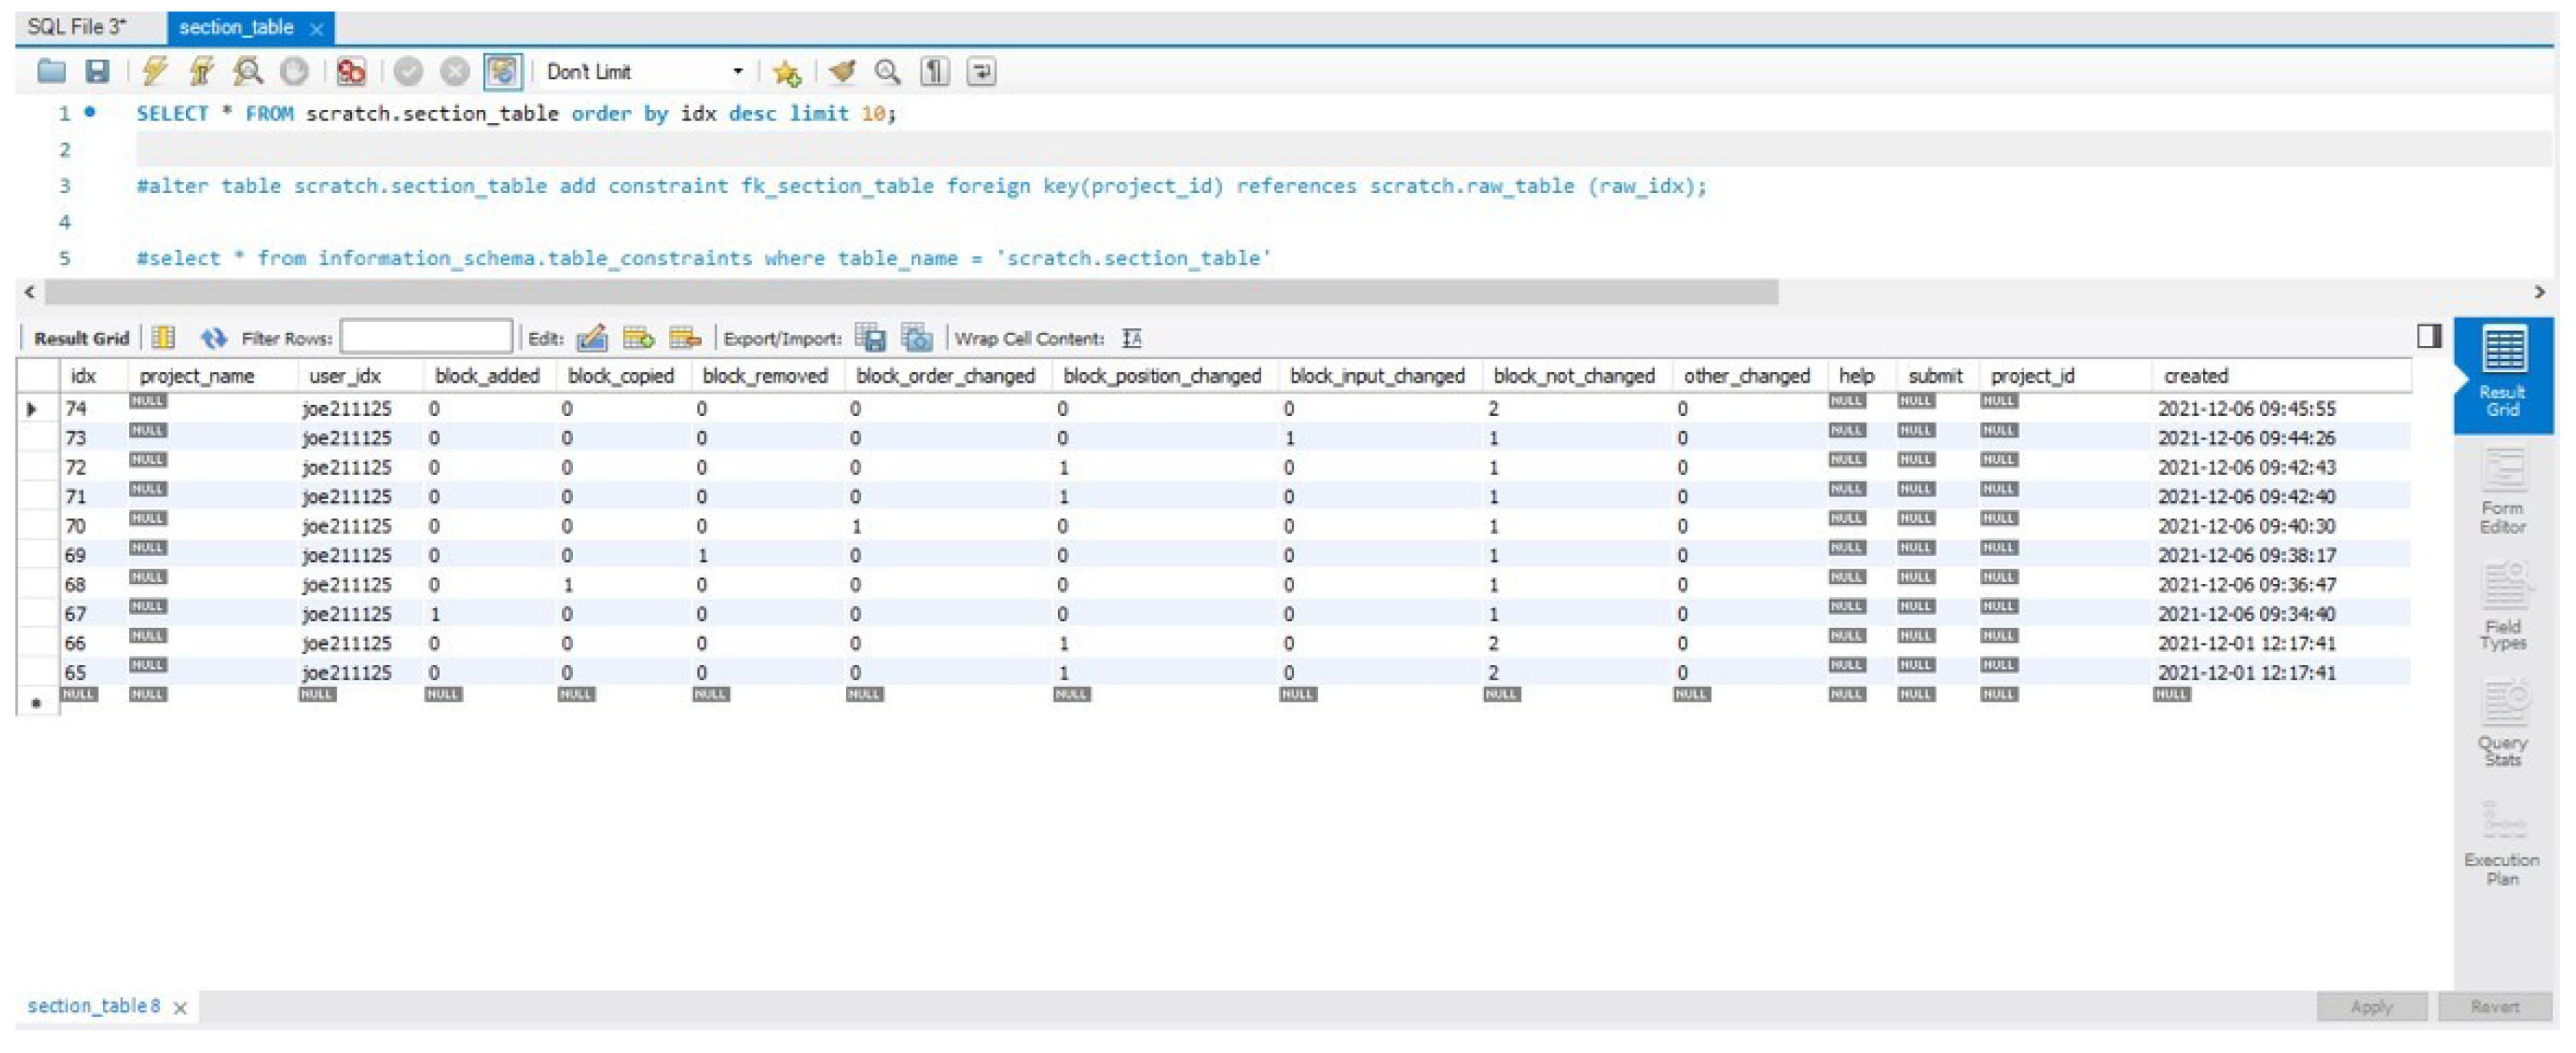Add a new snippet with the star icon
The width and height of the screenshot is (2576, 1053).
pyautogui.click(x=786, y=72)
